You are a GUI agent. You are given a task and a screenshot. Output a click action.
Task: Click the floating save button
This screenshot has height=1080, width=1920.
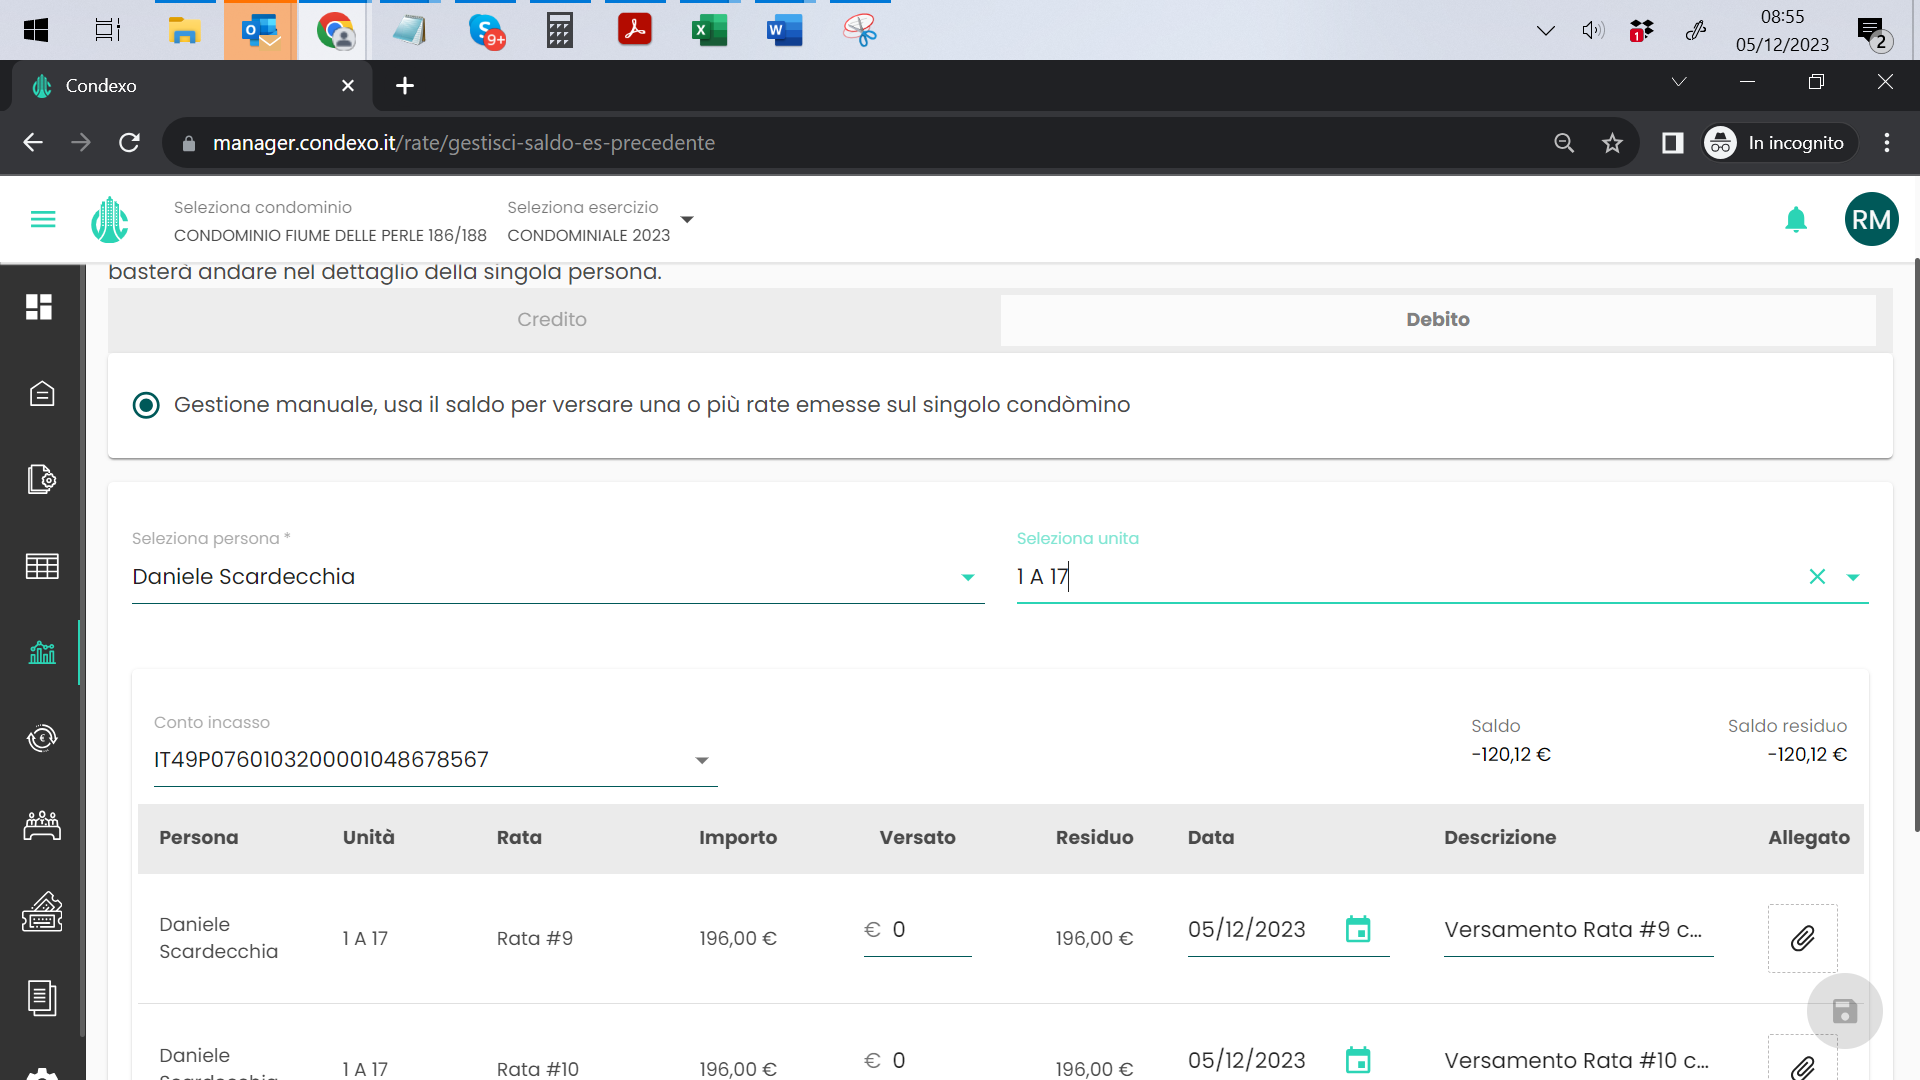(1845, 1011)
